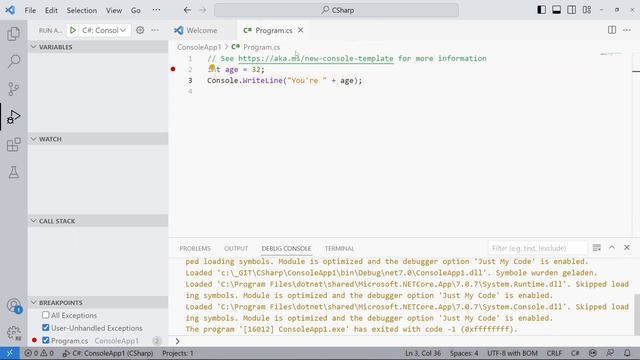This screenshot has width=640, height=360.
Task: Close the Program.cs tab
Action: [300, 30]
